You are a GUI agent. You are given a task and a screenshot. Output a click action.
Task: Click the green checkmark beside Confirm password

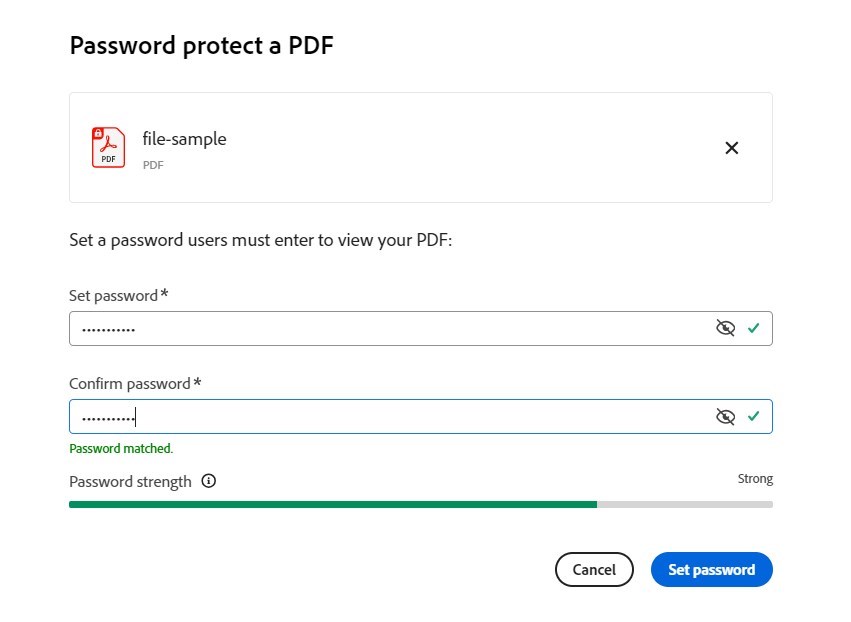tap(756, 416)
